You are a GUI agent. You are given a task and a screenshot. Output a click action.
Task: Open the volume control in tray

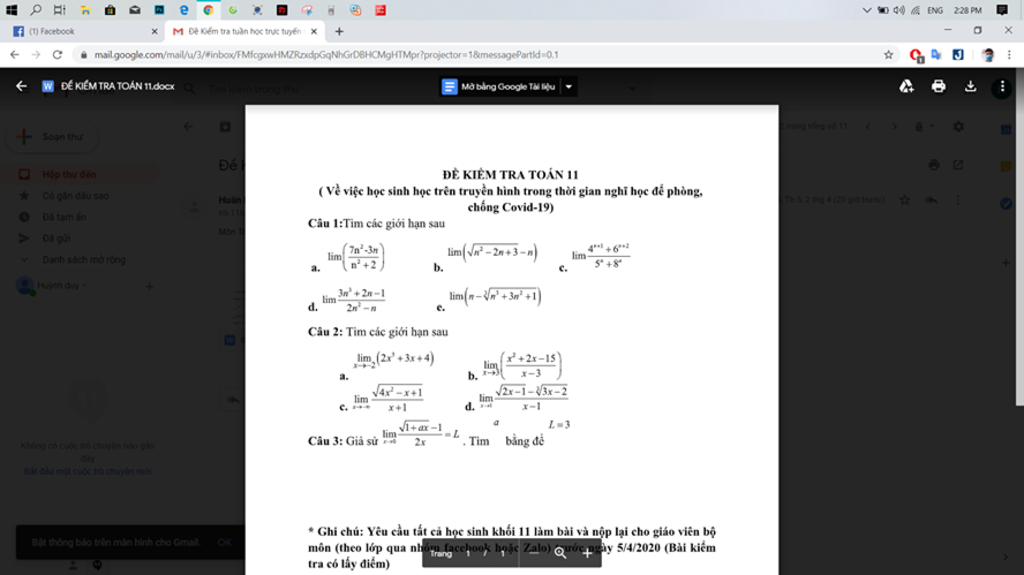pyautogui.click(x=899, y=10)
